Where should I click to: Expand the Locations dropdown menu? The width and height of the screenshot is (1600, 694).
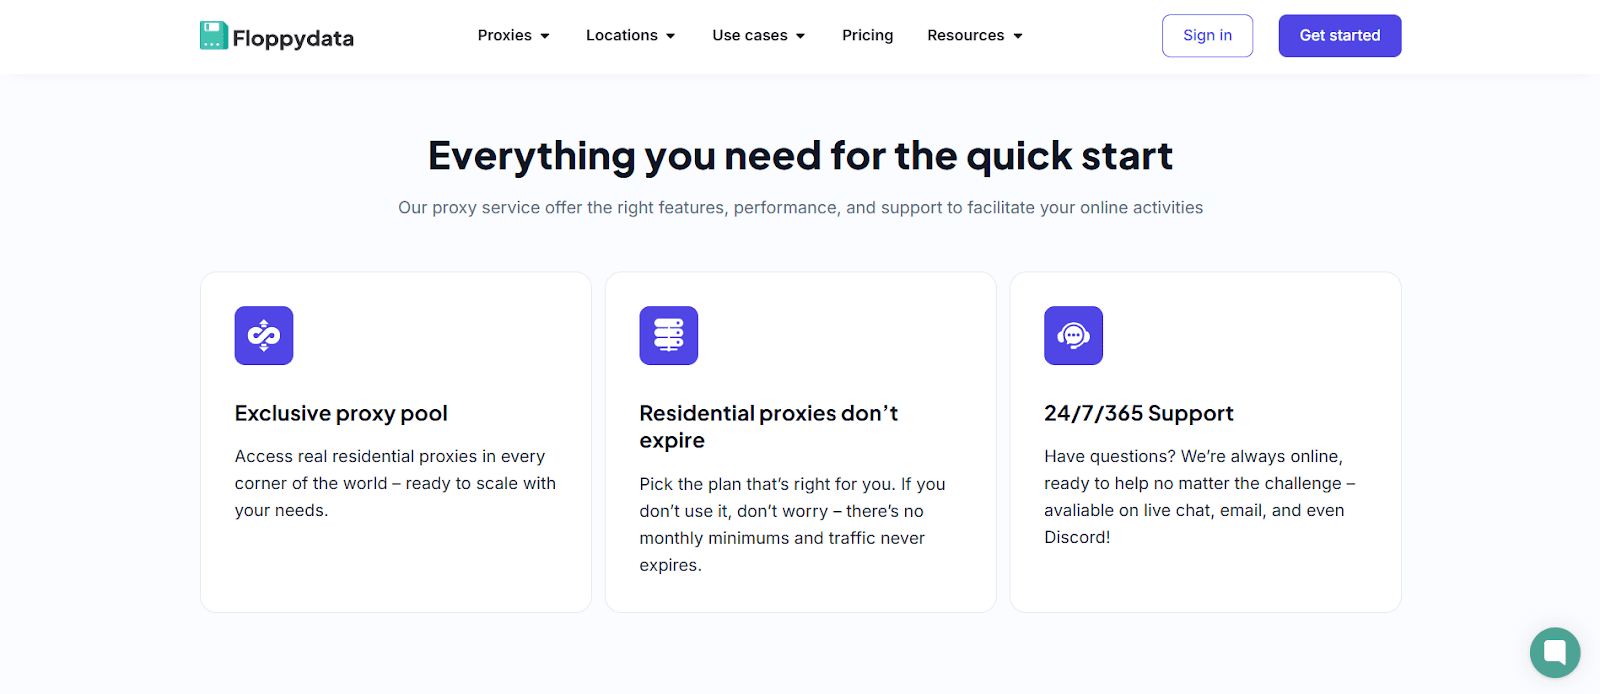tap(631, 35)
